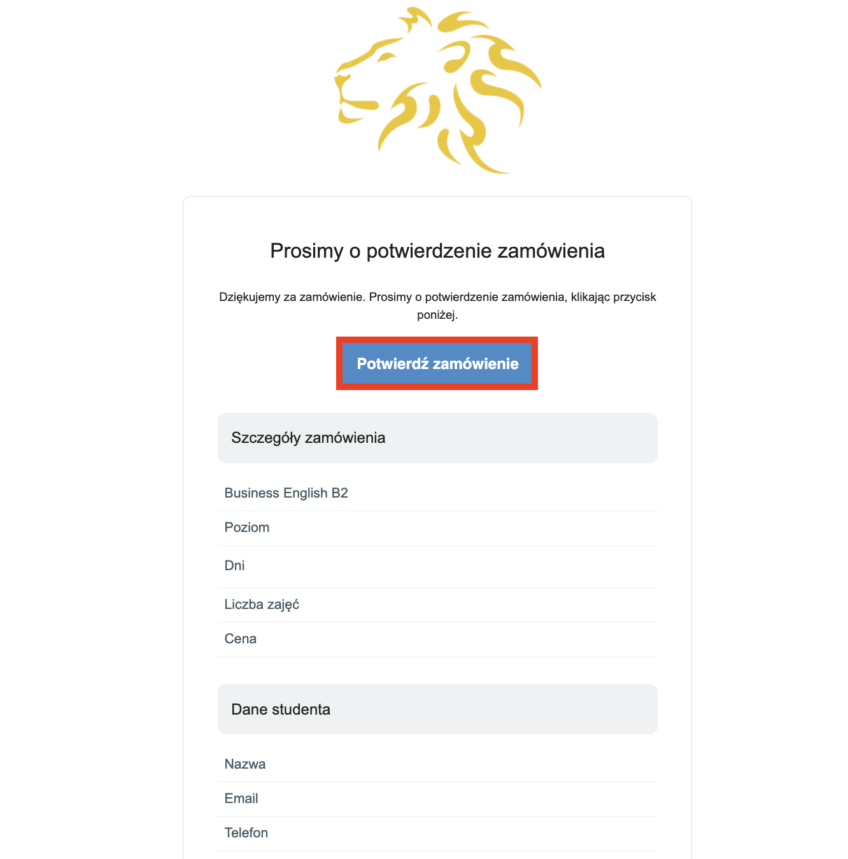Select the Email field row
Screen dimensions: 848x859
coord(241,798)
